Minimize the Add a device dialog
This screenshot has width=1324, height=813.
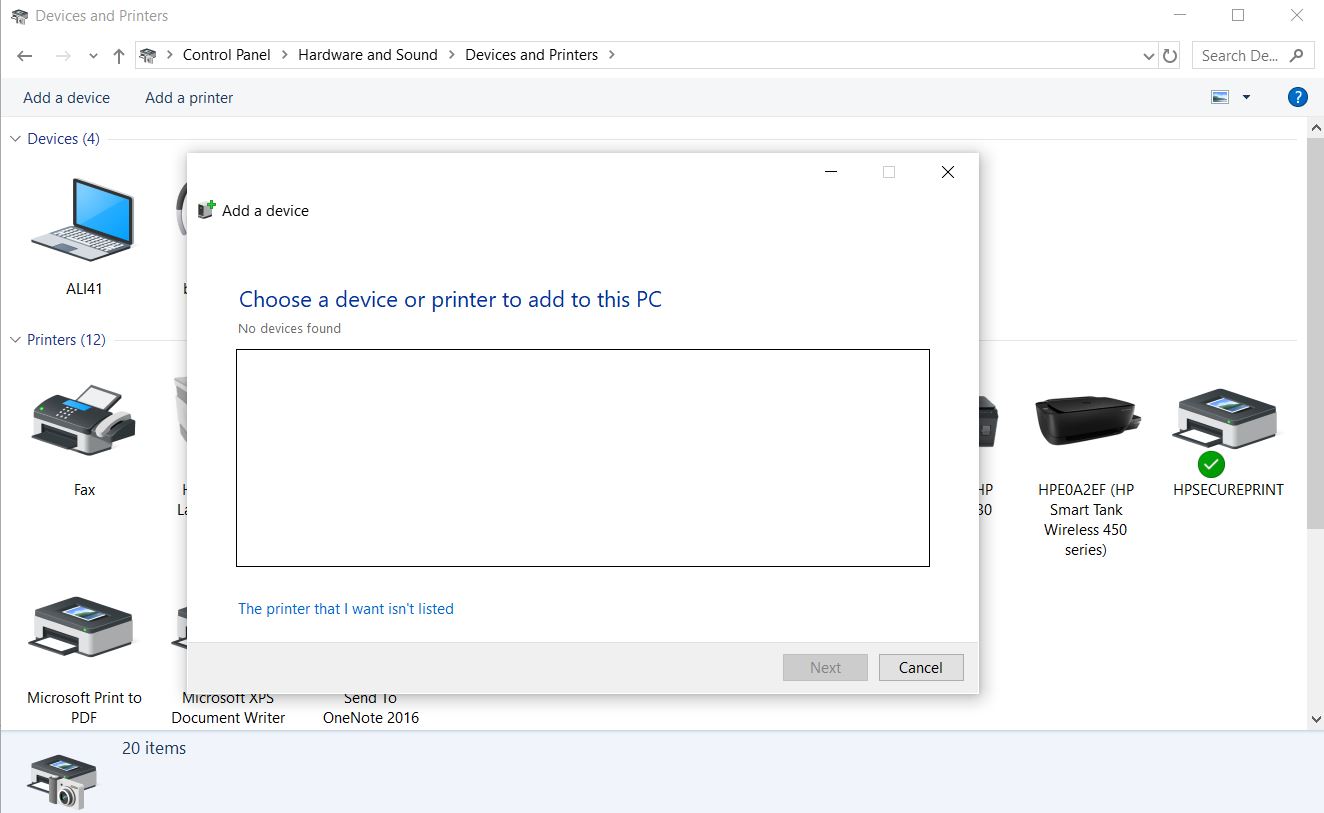(830, 172)
